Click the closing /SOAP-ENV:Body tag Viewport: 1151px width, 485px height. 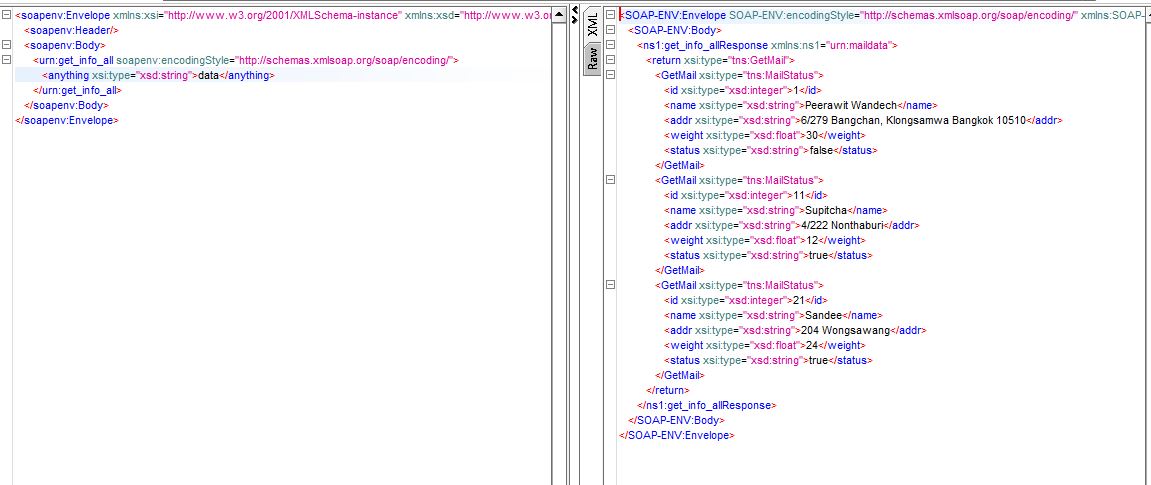(x=676, y=420)
